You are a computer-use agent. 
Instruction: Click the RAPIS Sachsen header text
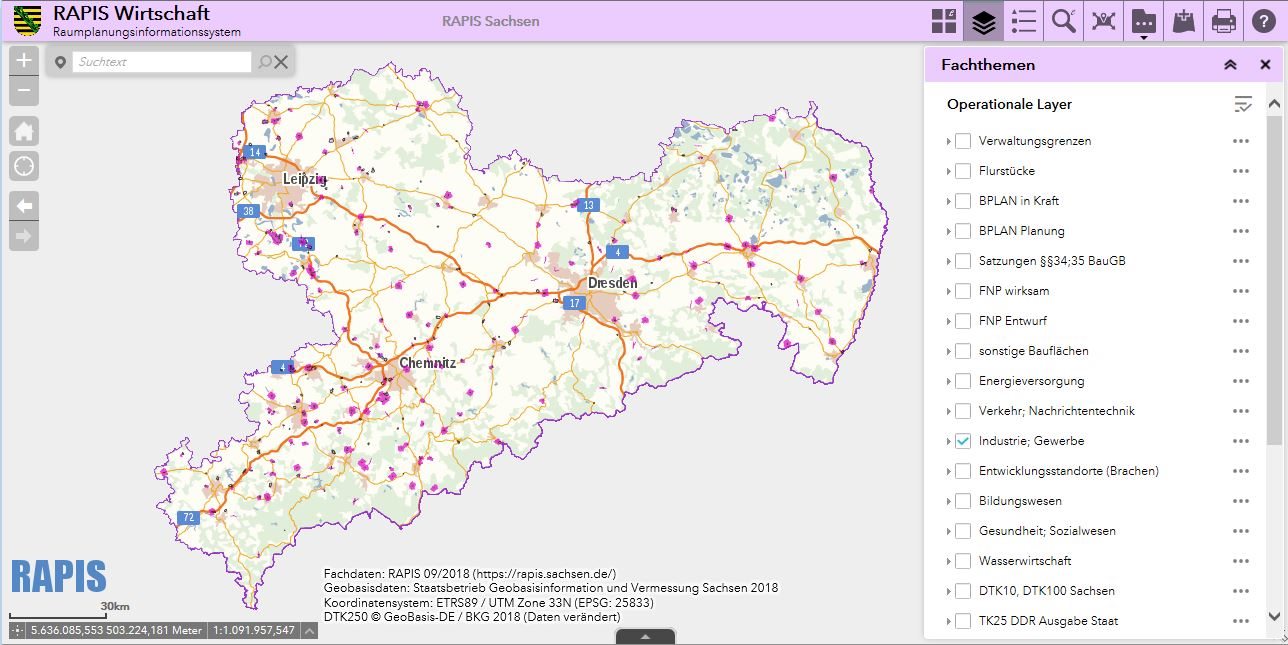490,21
